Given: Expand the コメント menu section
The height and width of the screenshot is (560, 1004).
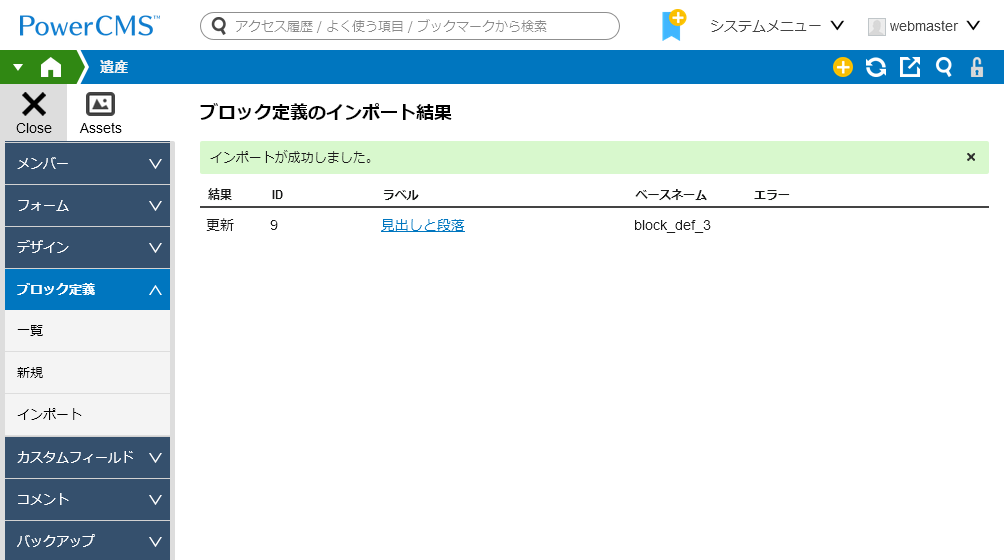Looking at the screenshot, I should point(88,499).
